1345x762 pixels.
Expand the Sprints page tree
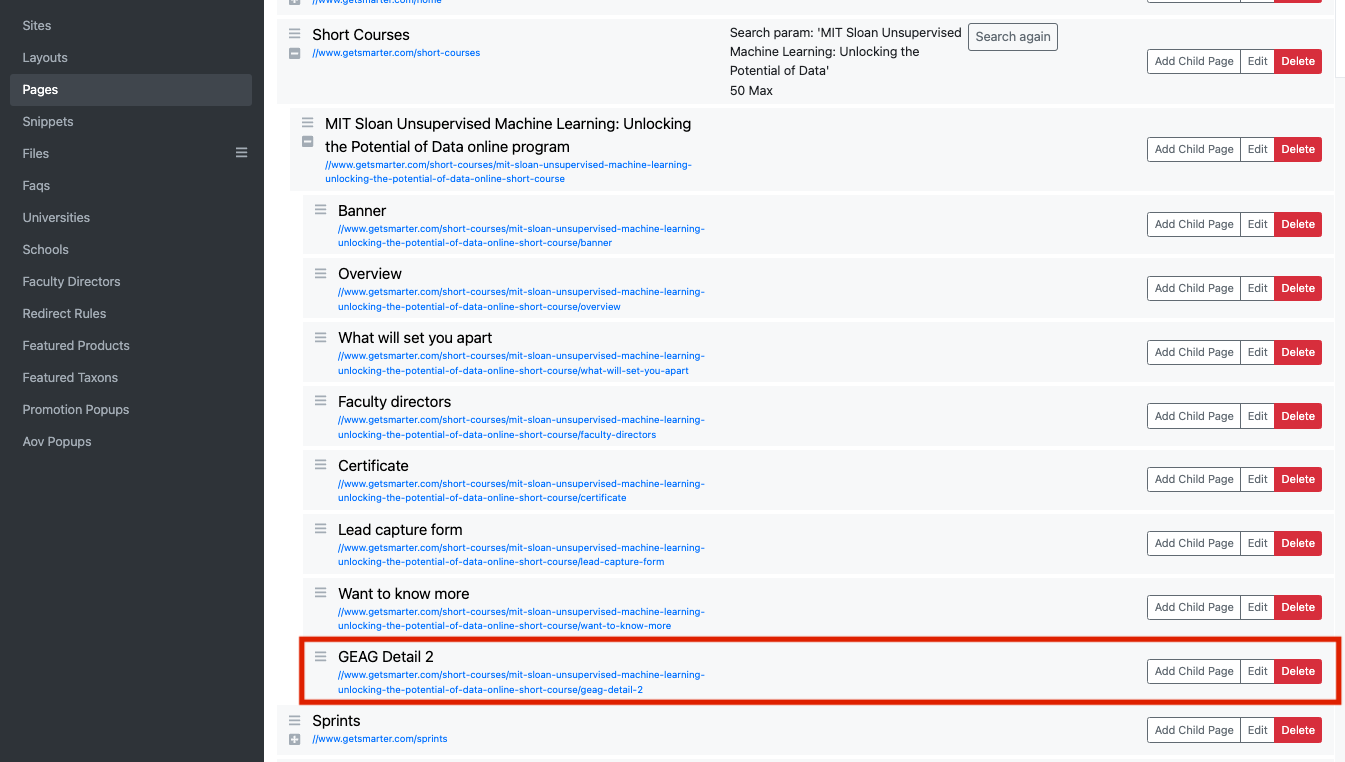click(294, 739)
